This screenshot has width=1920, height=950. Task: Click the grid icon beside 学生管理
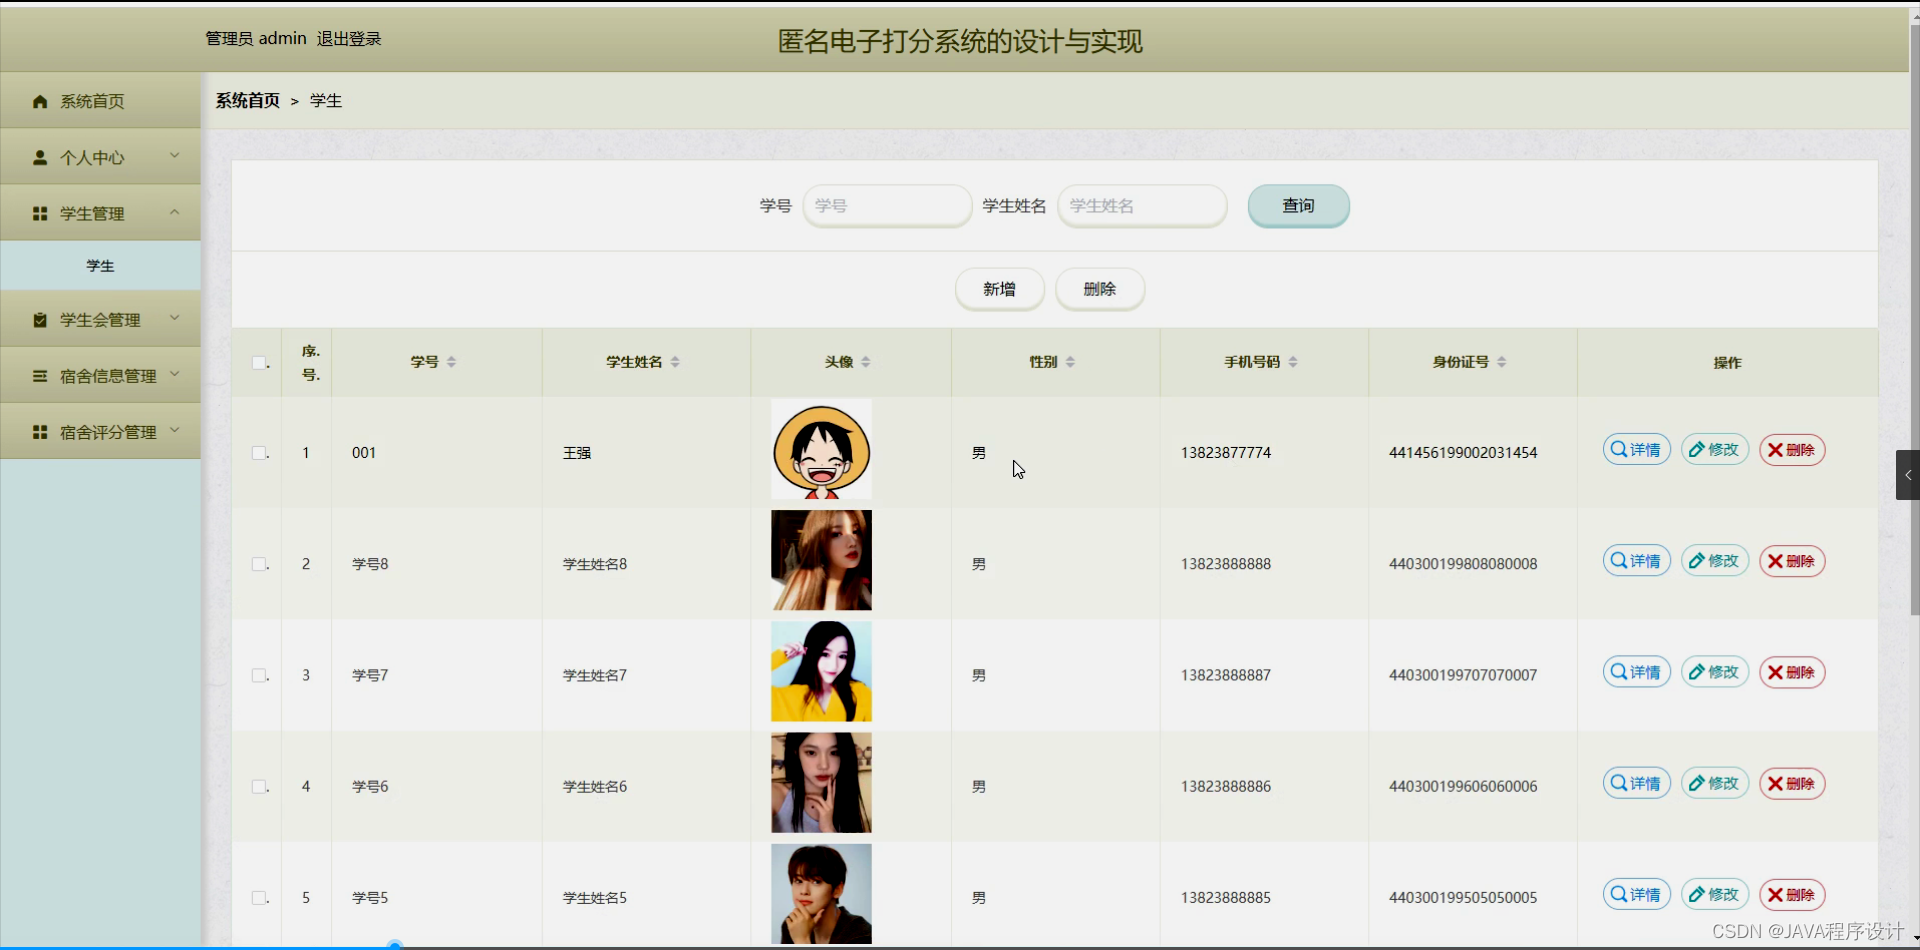[x=40, y=213]
